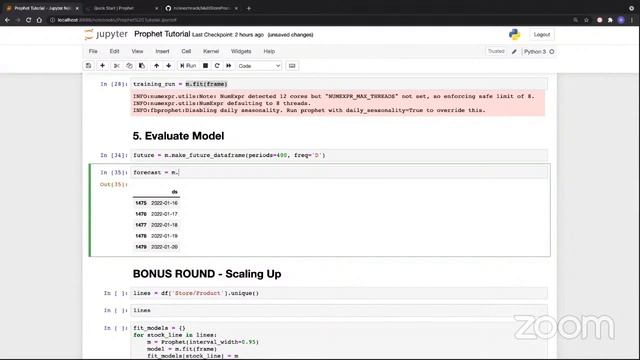Click the pencil edit mode icon
Screen dimensions: 640x360
(514, 51)
